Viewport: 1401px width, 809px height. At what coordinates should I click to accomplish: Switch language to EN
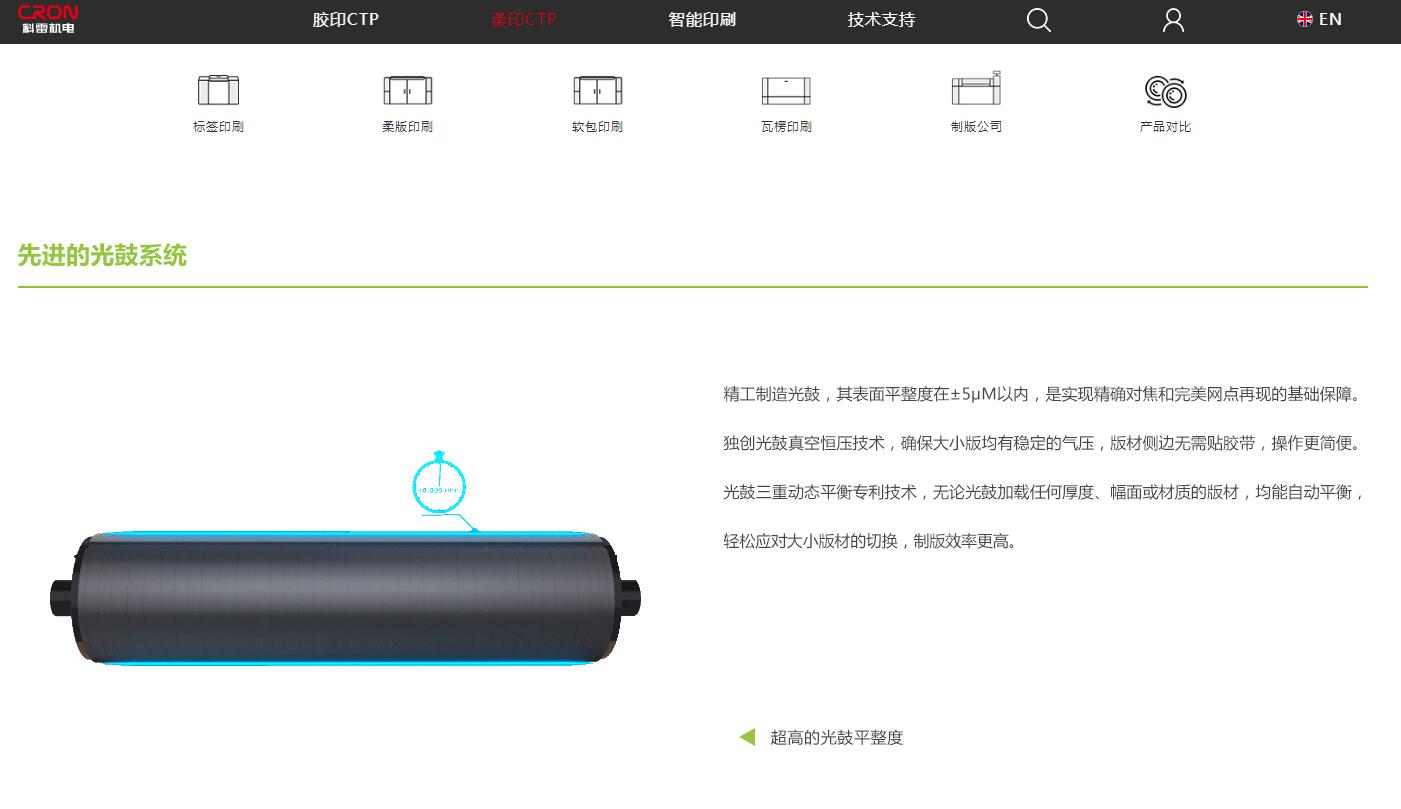(x=1330, y=19)
